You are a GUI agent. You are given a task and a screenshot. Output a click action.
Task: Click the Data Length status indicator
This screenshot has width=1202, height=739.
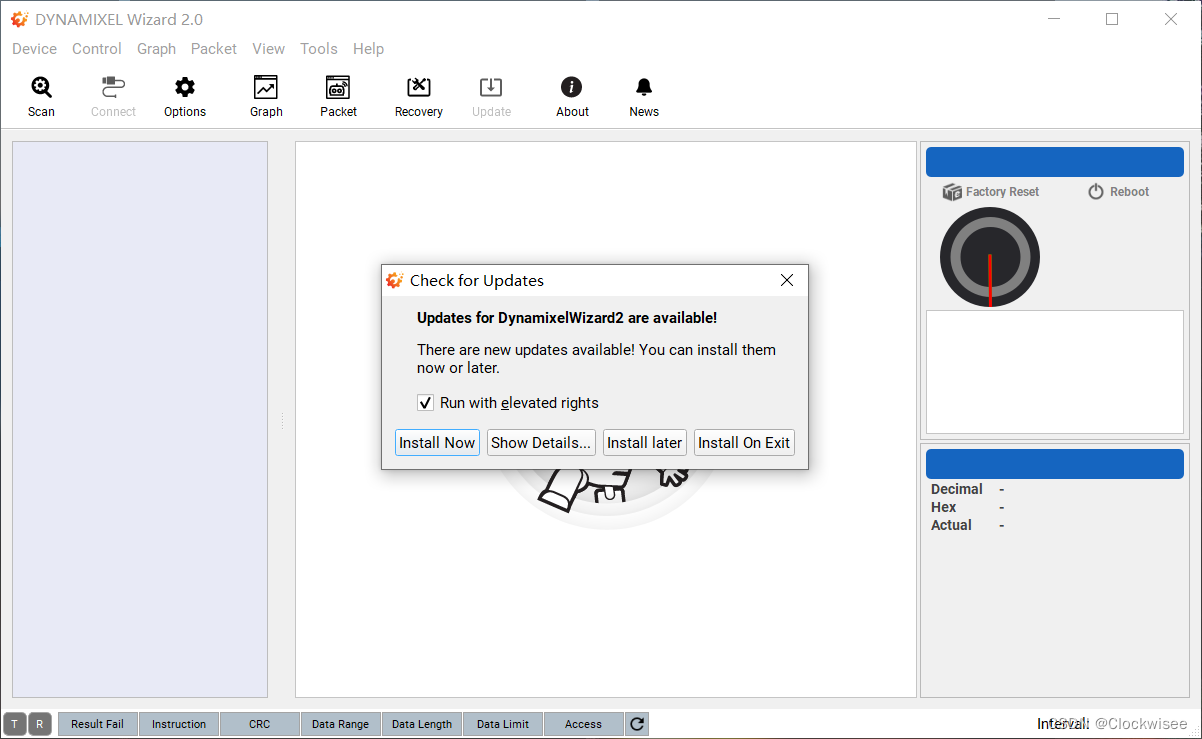point(422,724)
